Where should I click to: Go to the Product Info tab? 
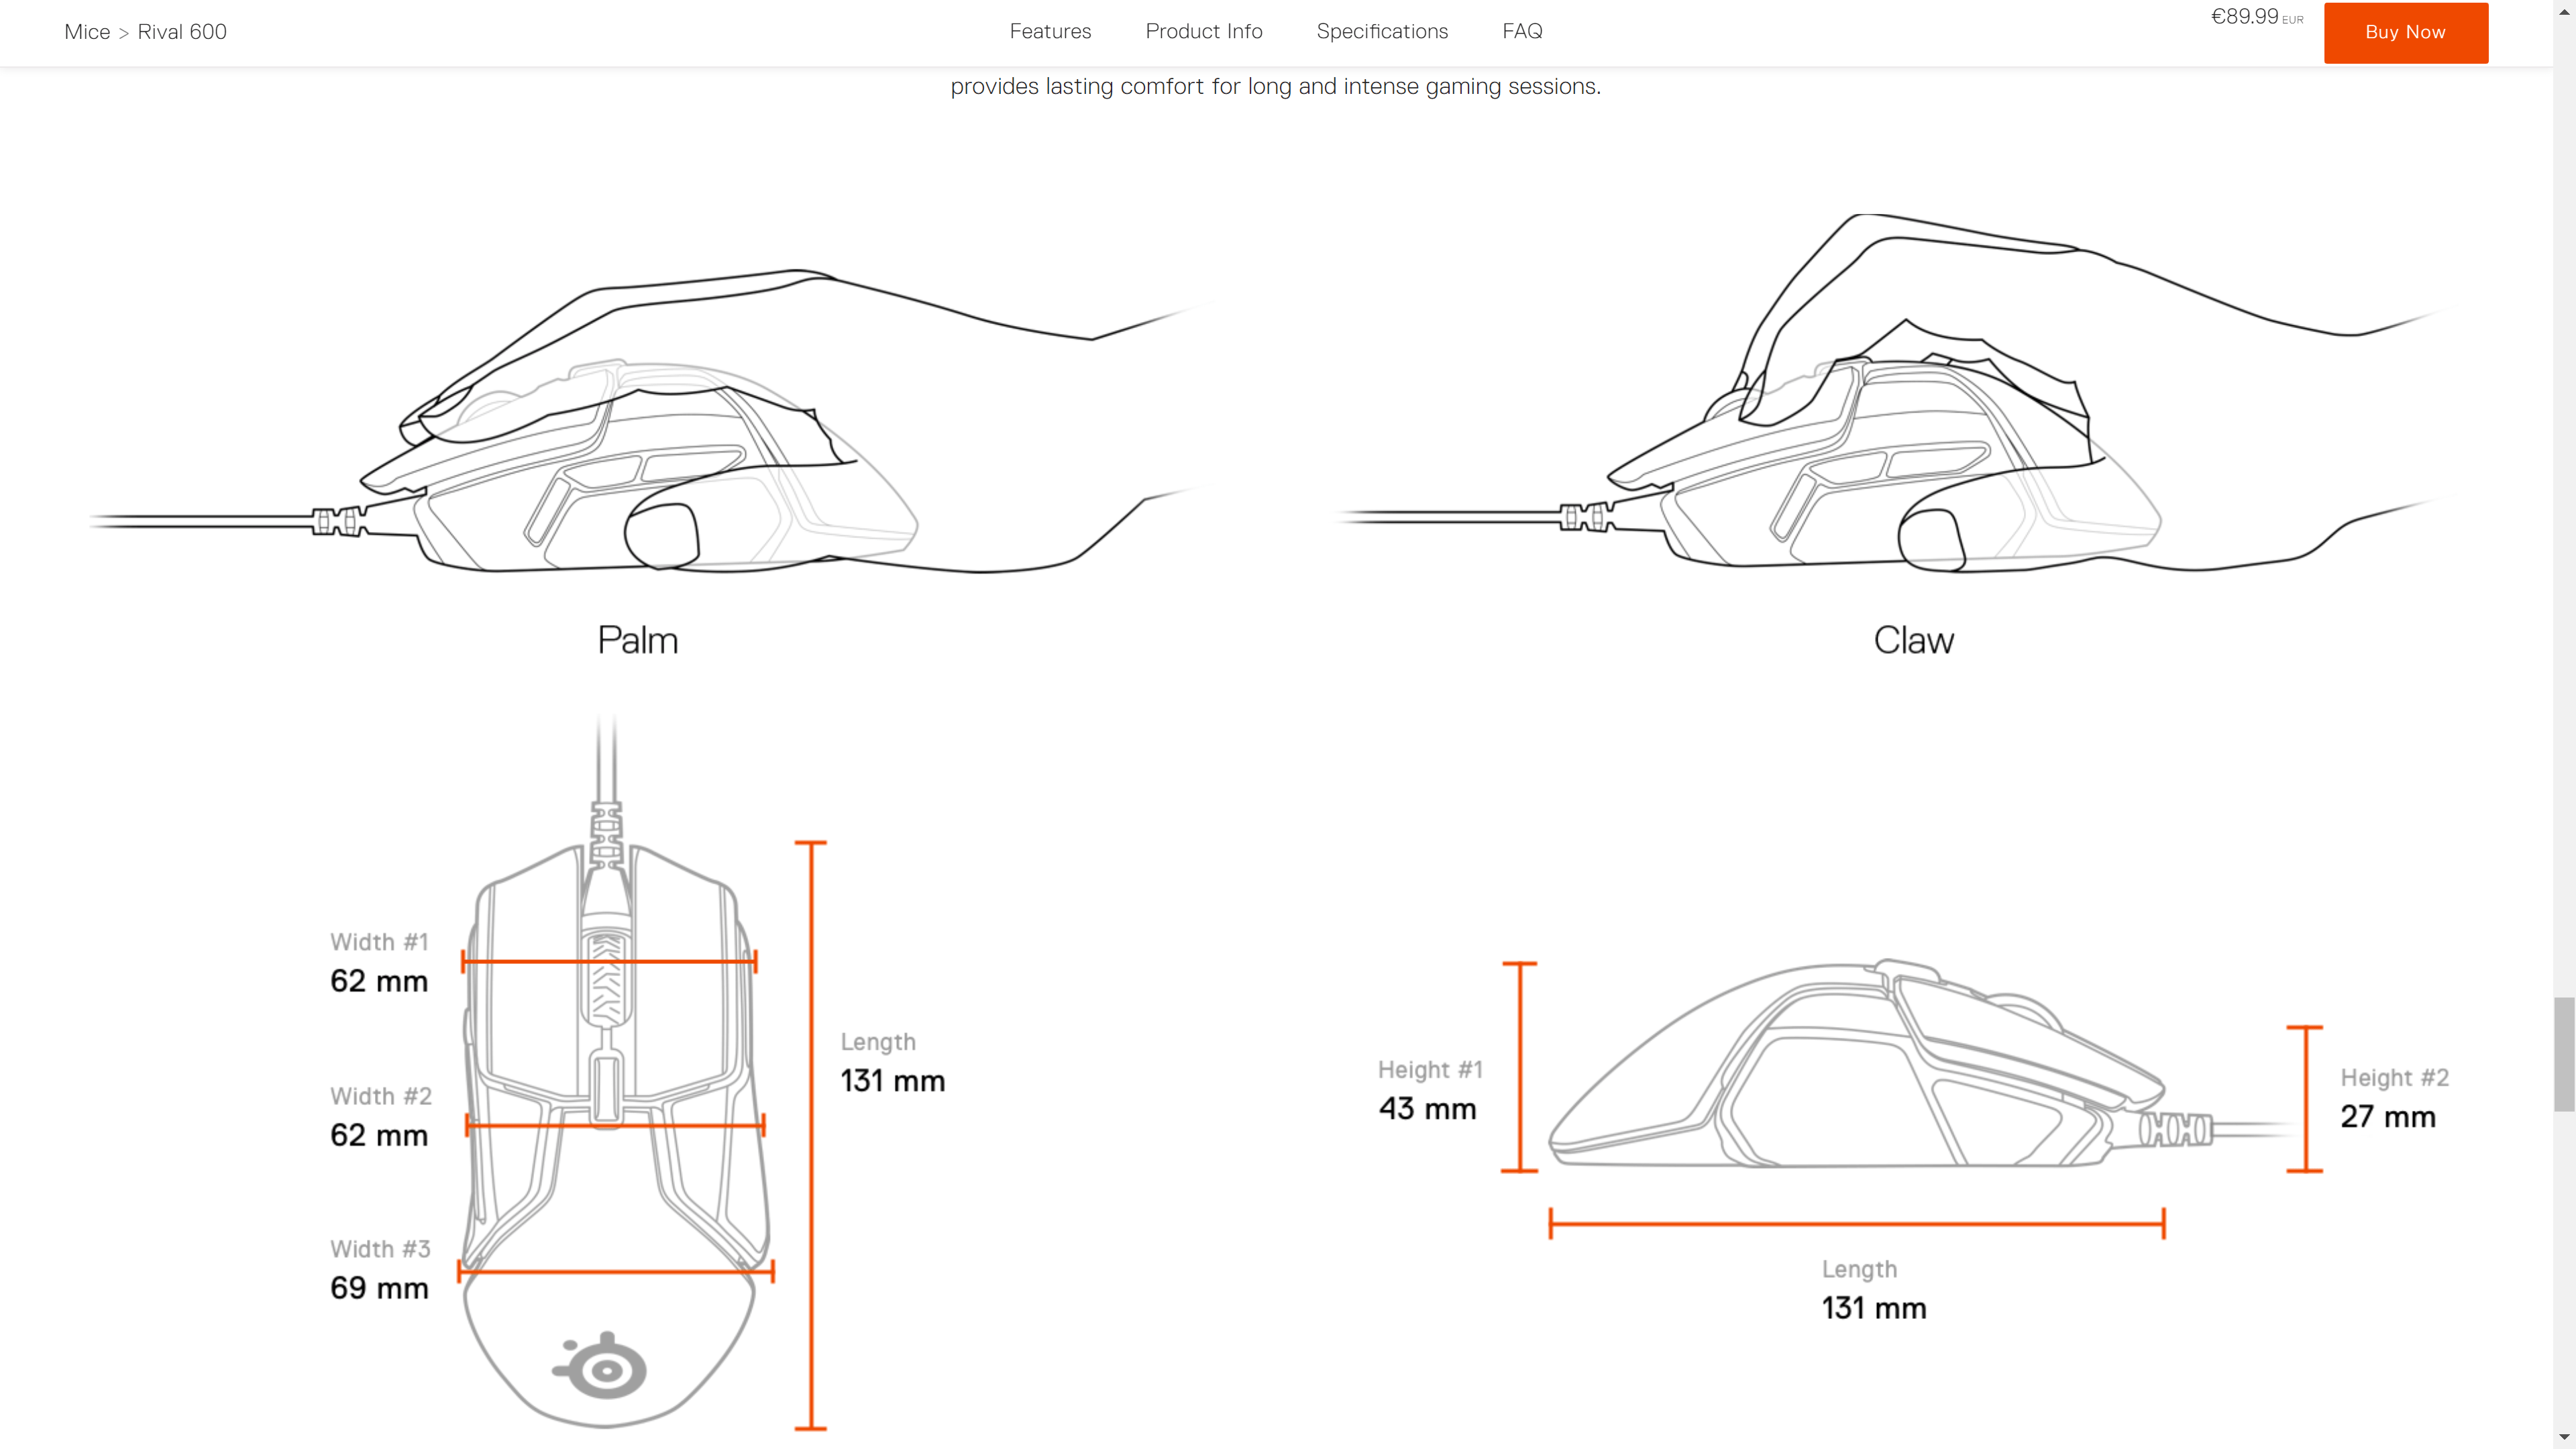tap(1203, 31)
